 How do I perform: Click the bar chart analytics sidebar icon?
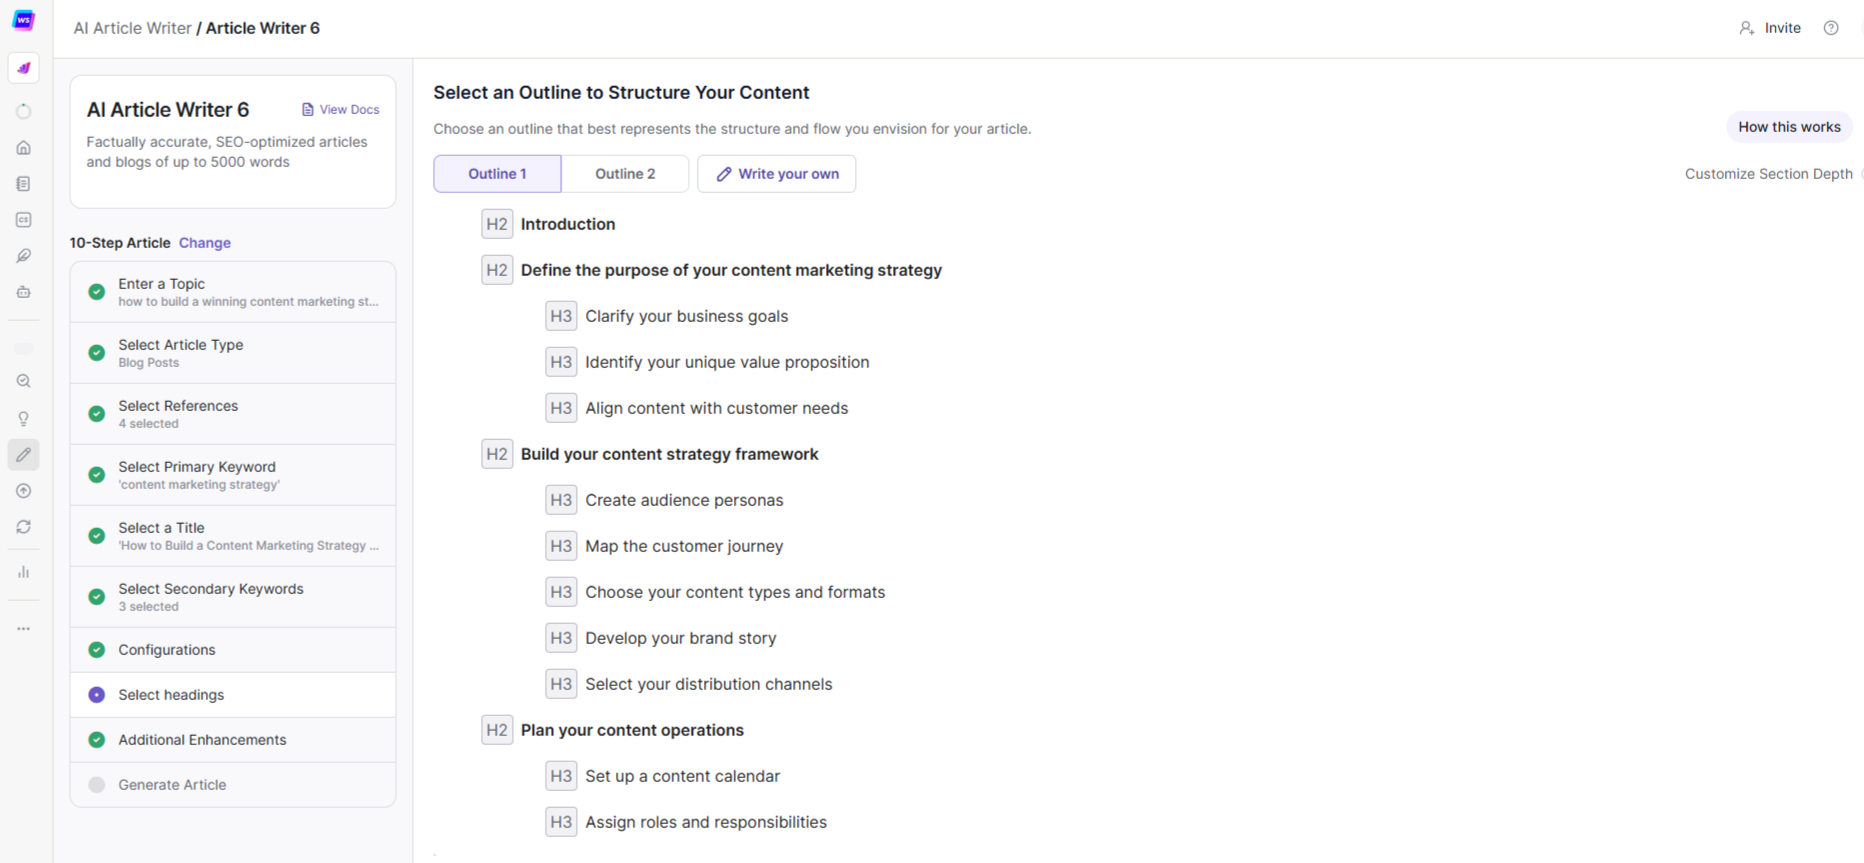tap(23, 572)
